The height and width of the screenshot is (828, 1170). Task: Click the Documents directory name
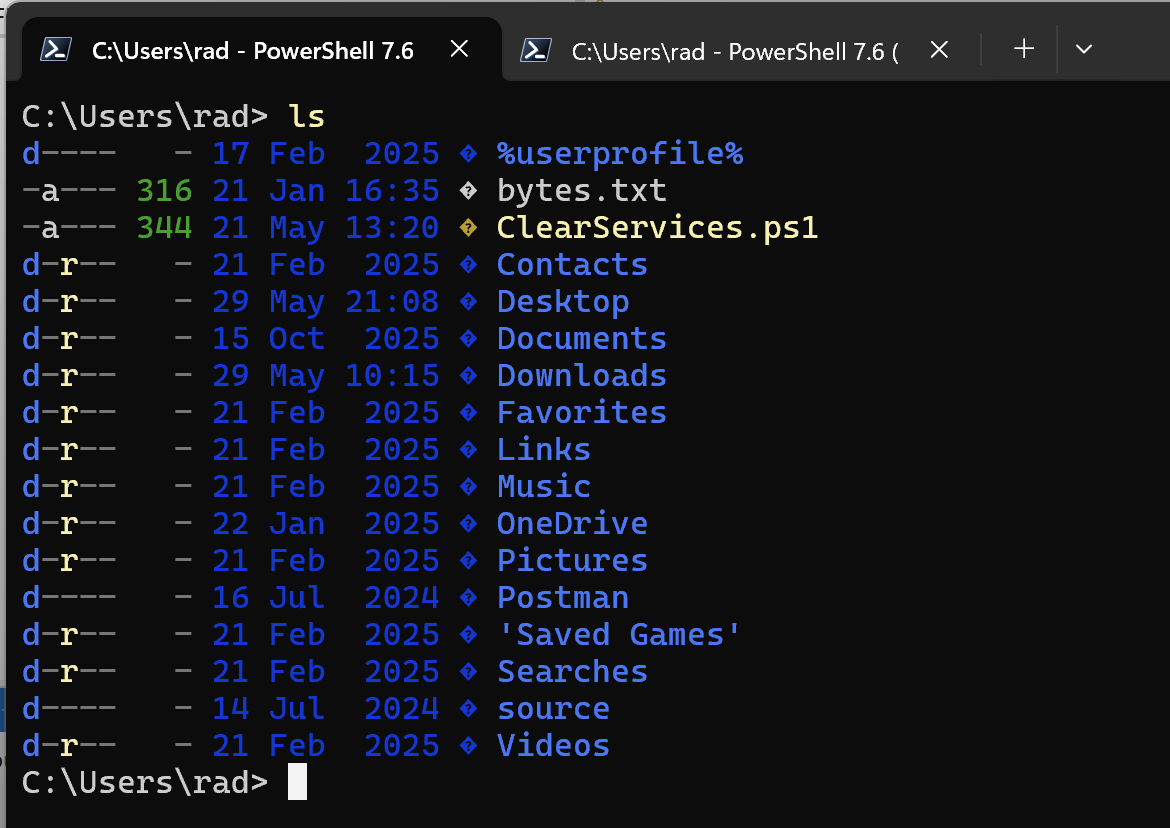point(582,339)
